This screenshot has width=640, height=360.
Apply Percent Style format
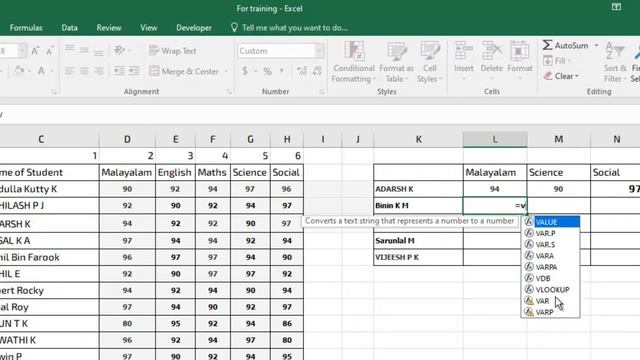click(x=267, y=71)
